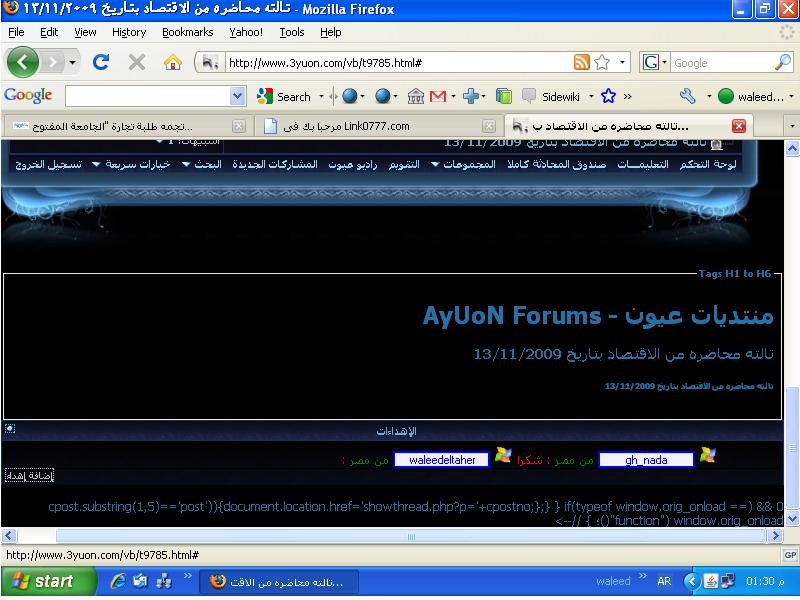Screen dimensions: 800x600
Task: Click the RSS feed icon in address bar
Action: (x=581, y=62)
